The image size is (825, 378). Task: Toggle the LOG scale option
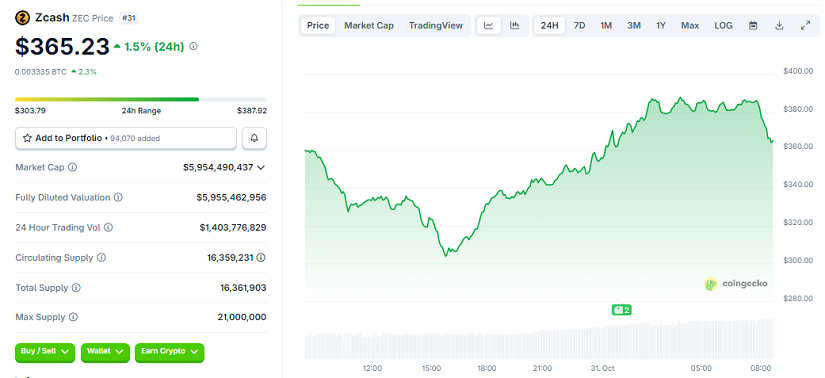pyautogui.click(x=723, y=25)
